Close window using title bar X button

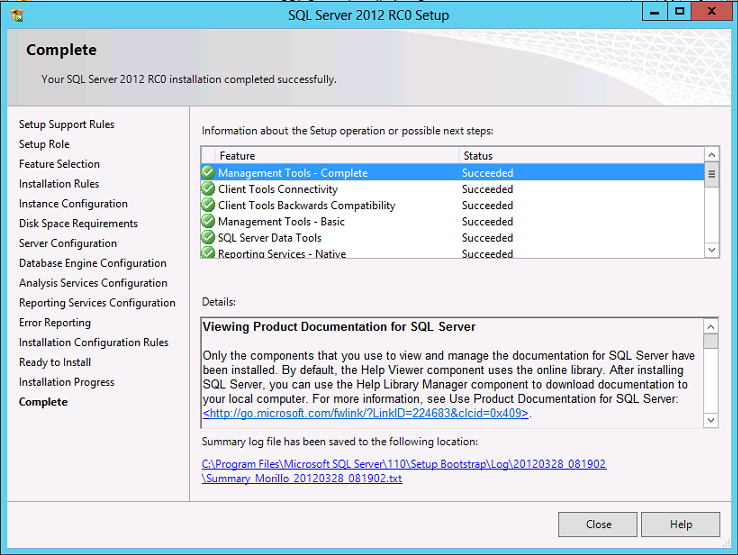click(x=712, y=12)
